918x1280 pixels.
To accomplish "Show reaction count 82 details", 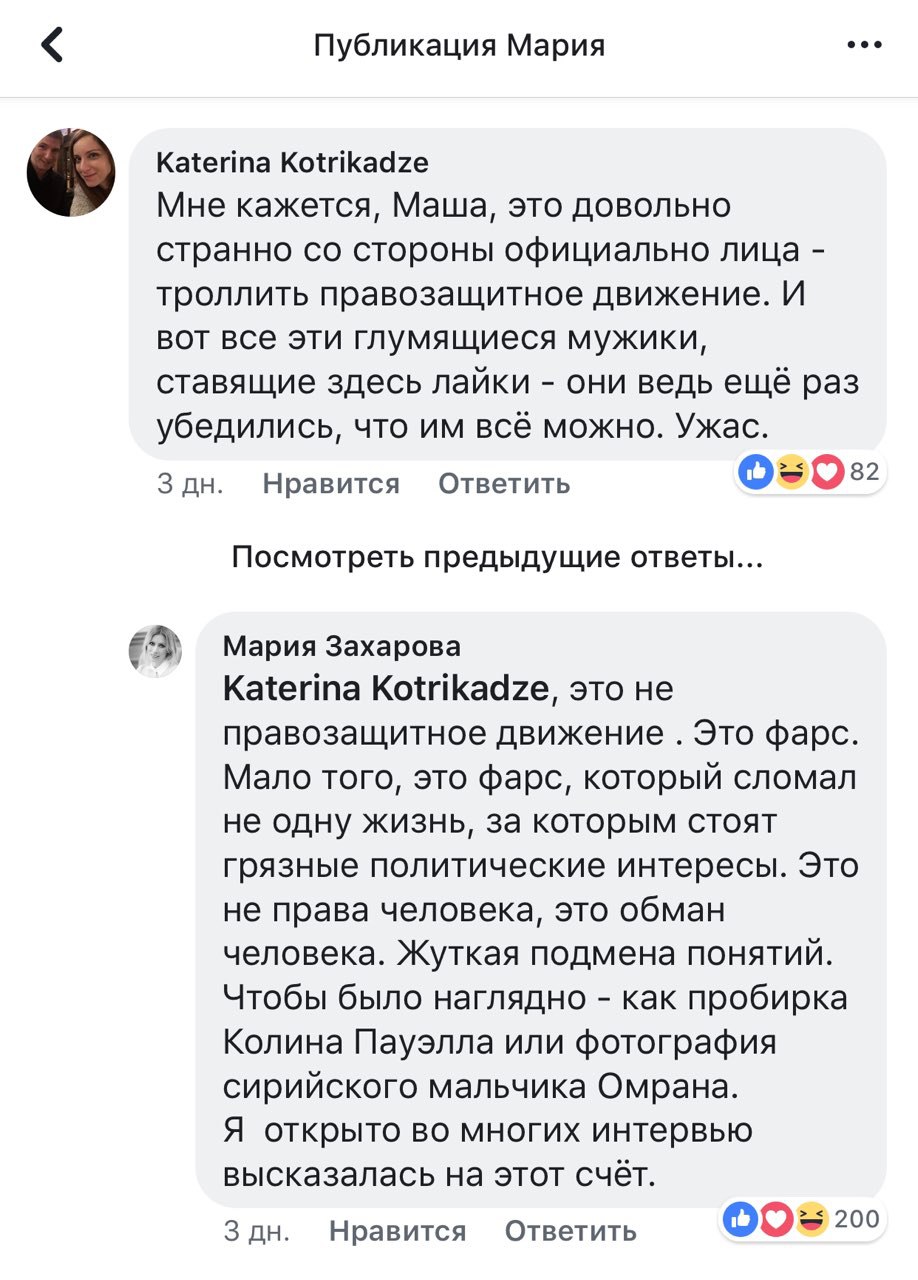I will (864, 472).
